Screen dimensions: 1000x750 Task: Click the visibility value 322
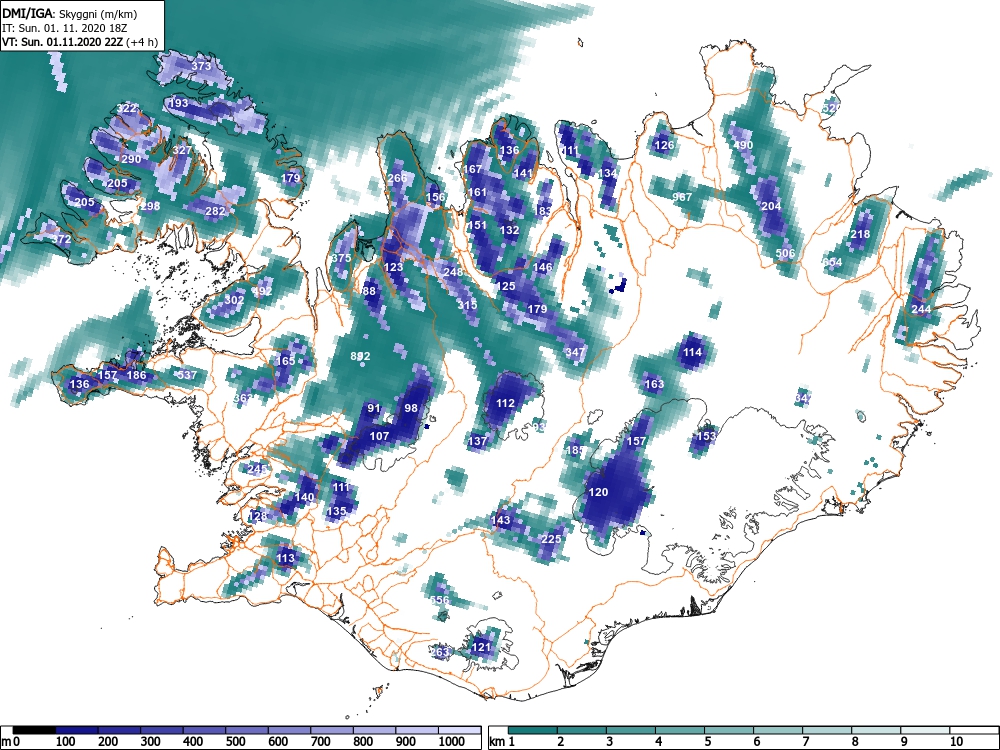126,108
